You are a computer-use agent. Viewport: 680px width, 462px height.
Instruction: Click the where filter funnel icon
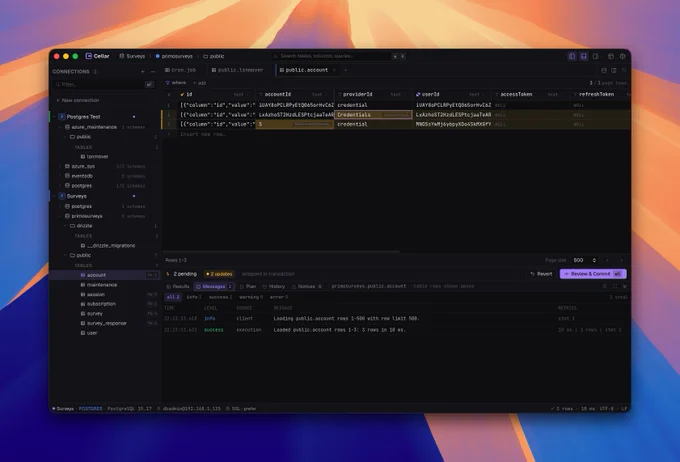[167, 83]
